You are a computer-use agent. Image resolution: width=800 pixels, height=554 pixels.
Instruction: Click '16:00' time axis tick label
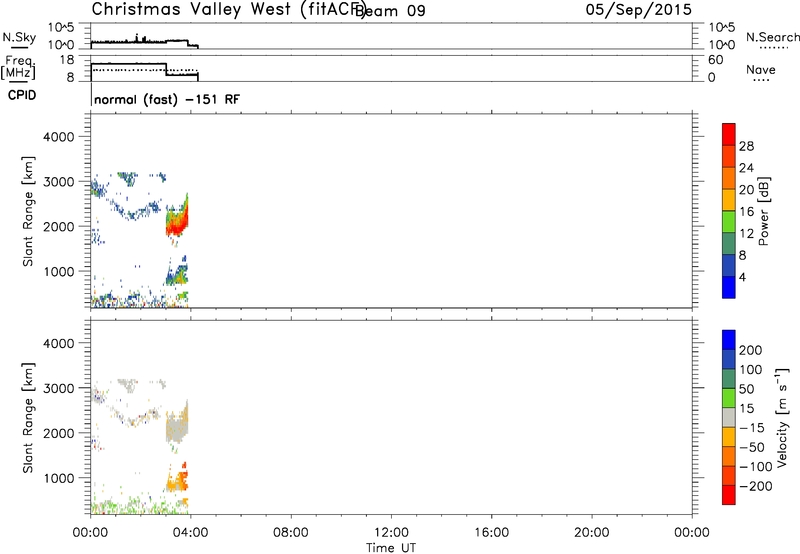coord(491,533)
